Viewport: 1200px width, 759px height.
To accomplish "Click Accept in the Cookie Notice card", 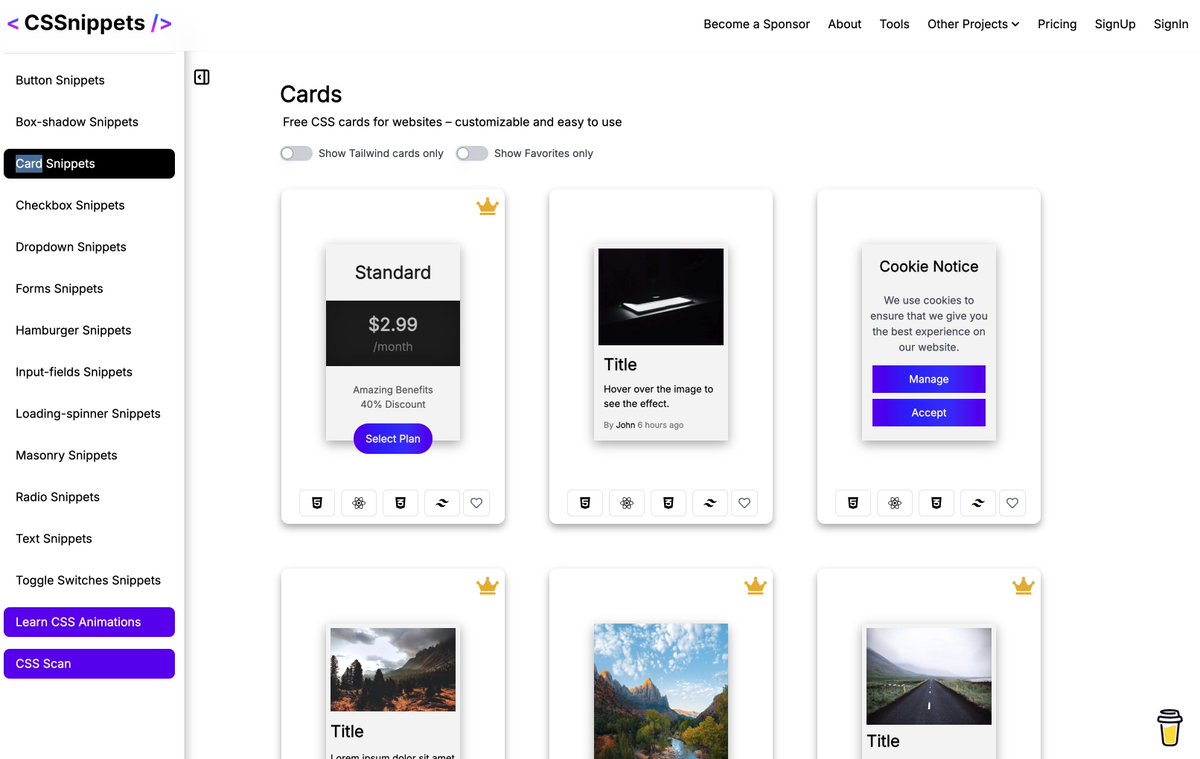I will [x=929, y=413].
